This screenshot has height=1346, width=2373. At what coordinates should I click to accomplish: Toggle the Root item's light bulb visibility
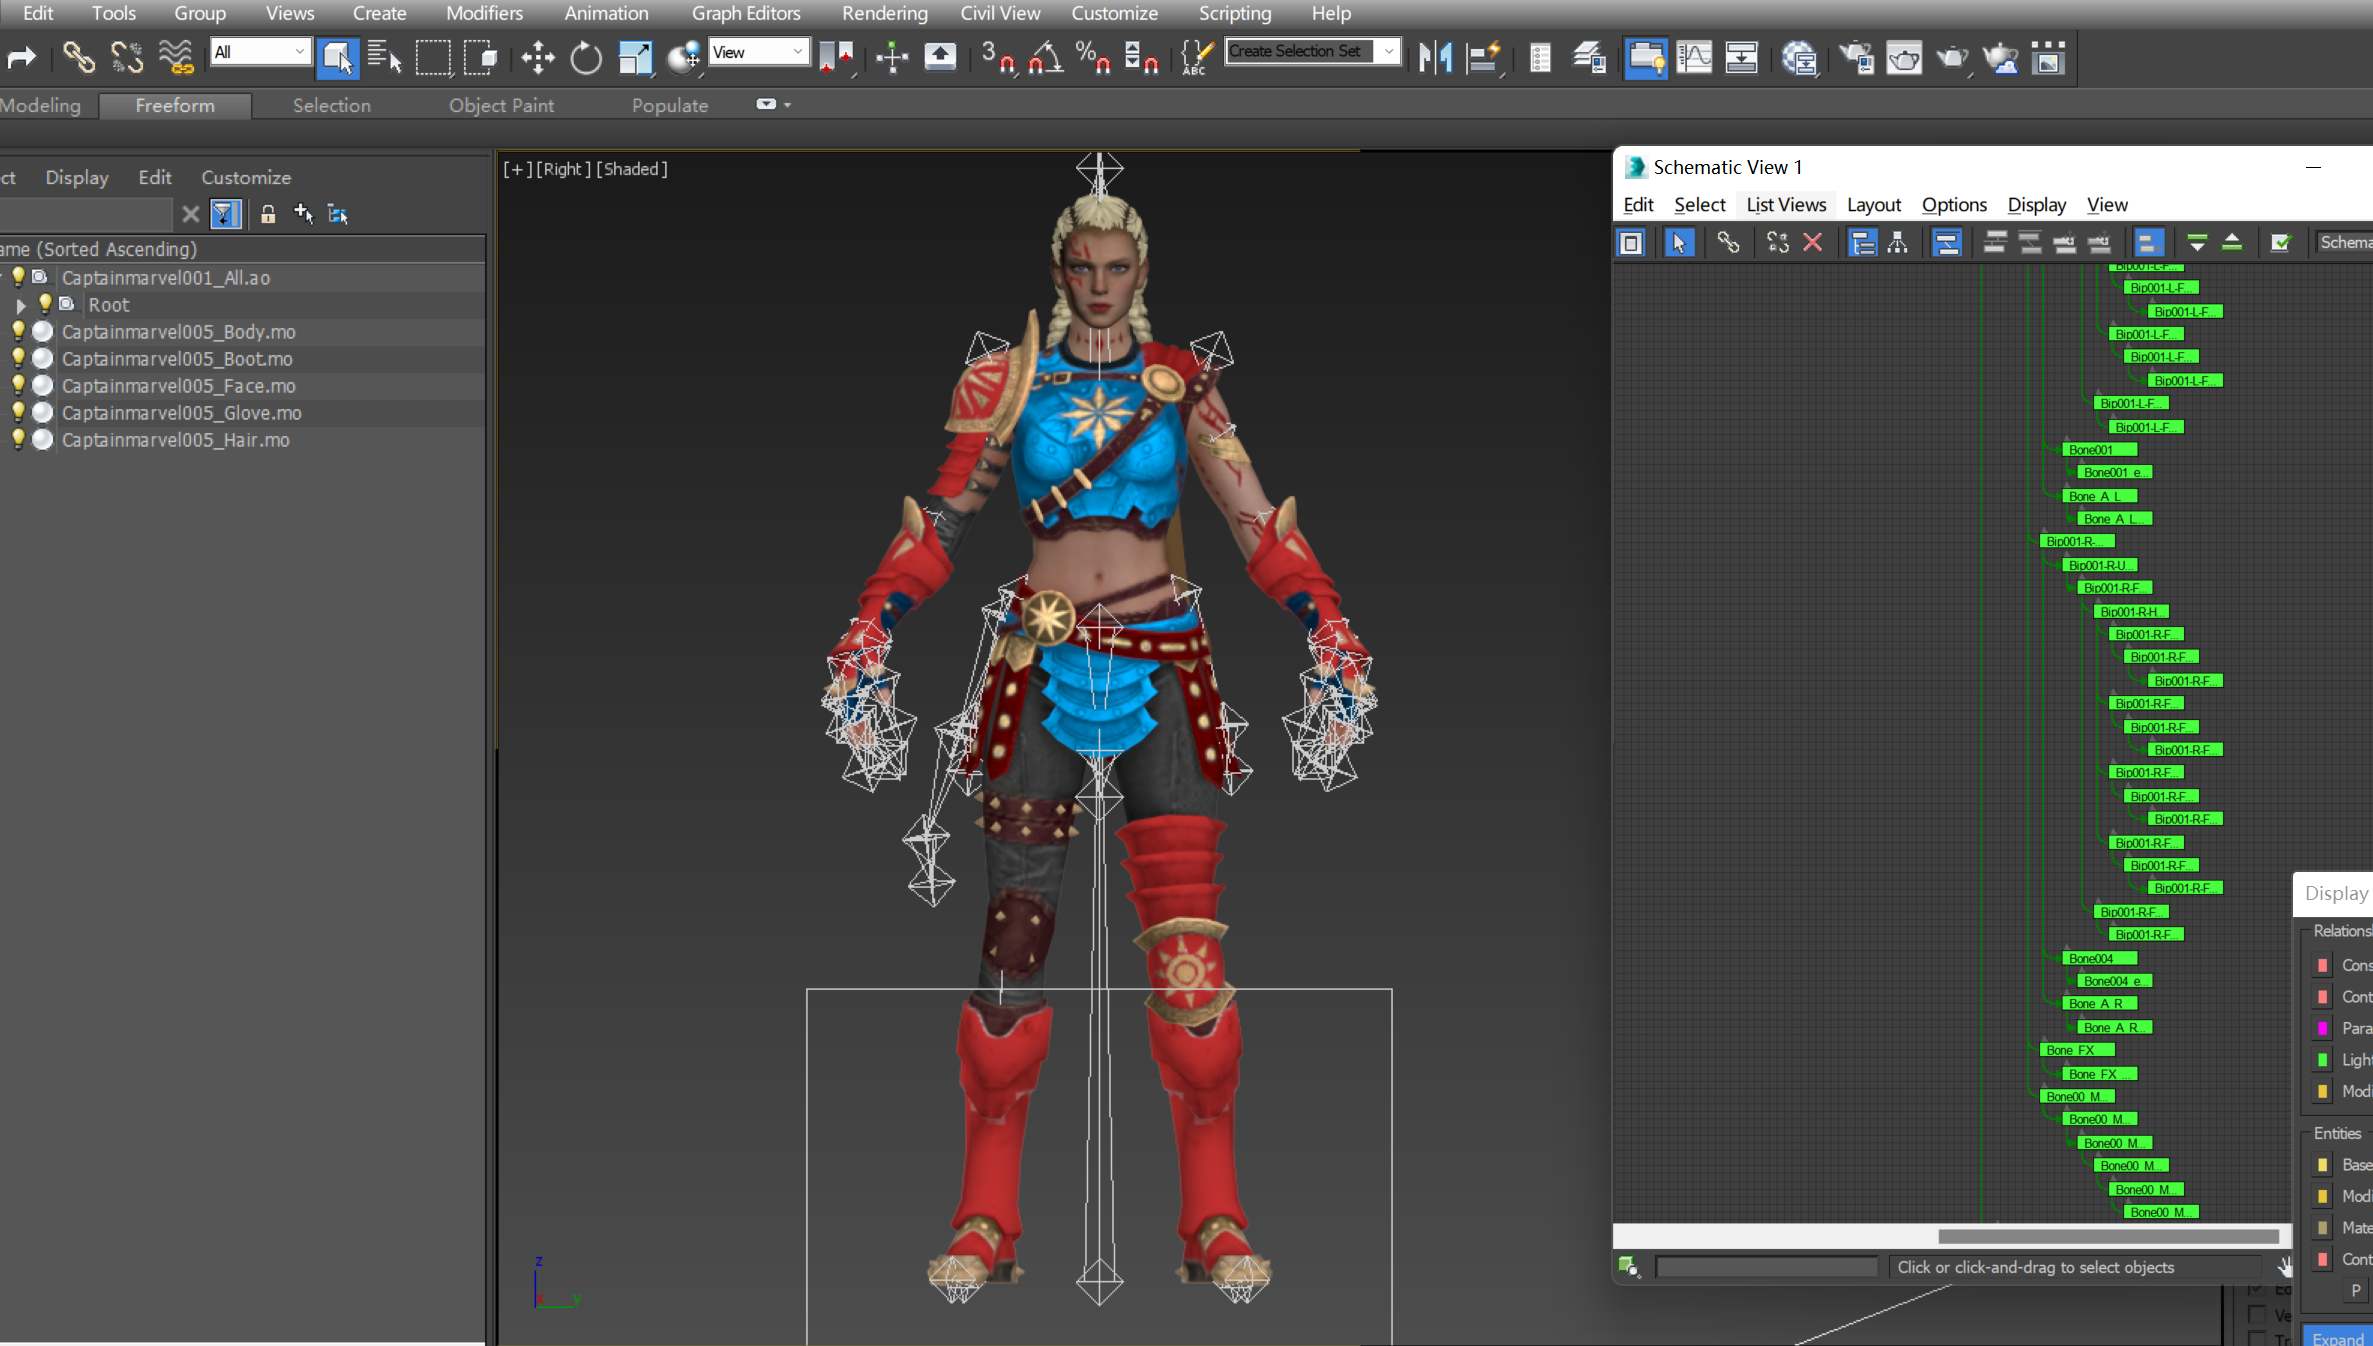45,304
